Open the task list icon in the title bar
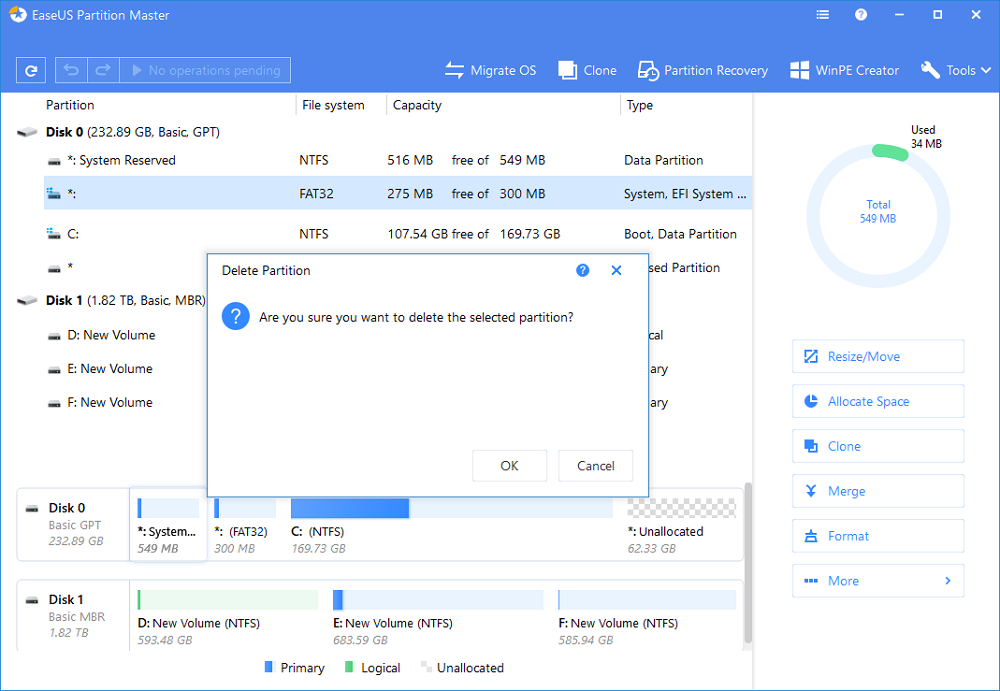Viewport: 1000px width, 691px height. [x=823, y=15]
